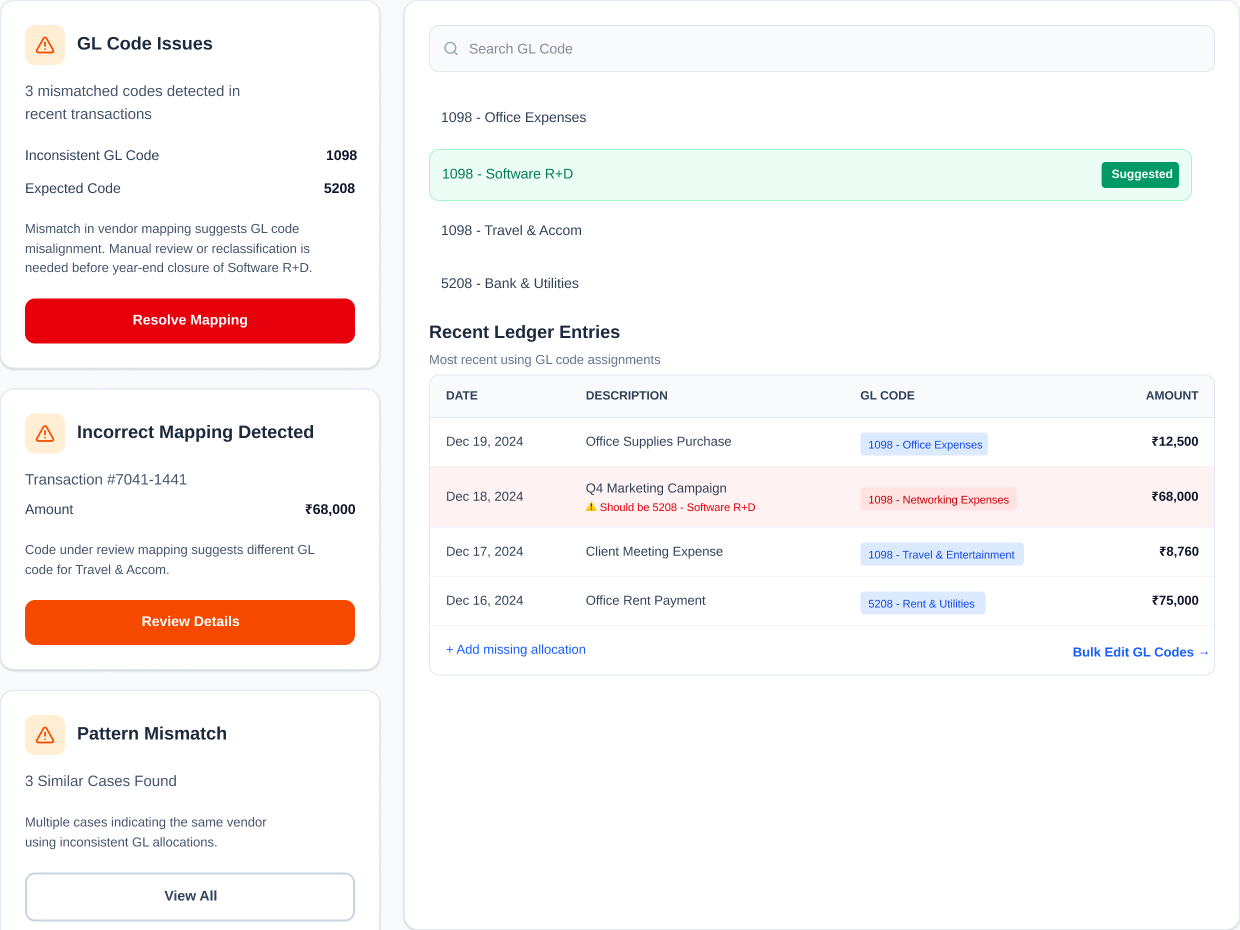This screenshot has height=930, width=1240.
Task: Open Bulk Edit GL Codes link
Action: pos(1140,652)
